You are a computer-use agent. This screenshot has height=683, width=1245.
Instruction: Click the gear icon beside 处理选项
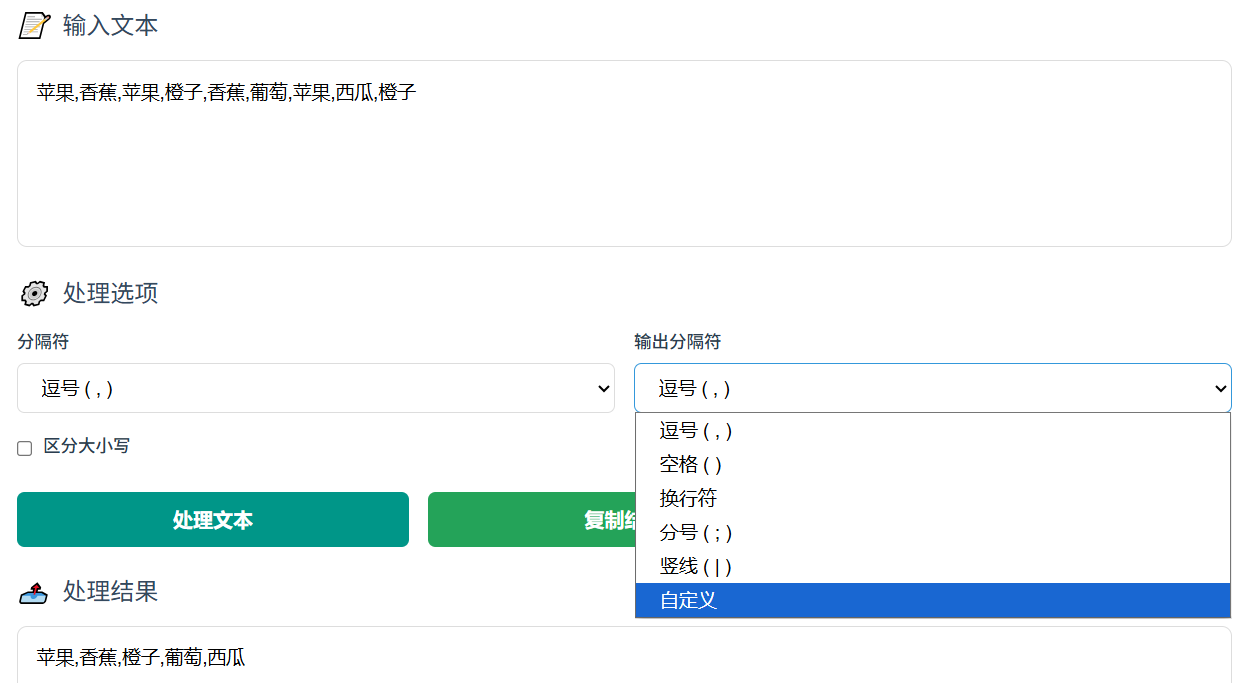(33, 293)
